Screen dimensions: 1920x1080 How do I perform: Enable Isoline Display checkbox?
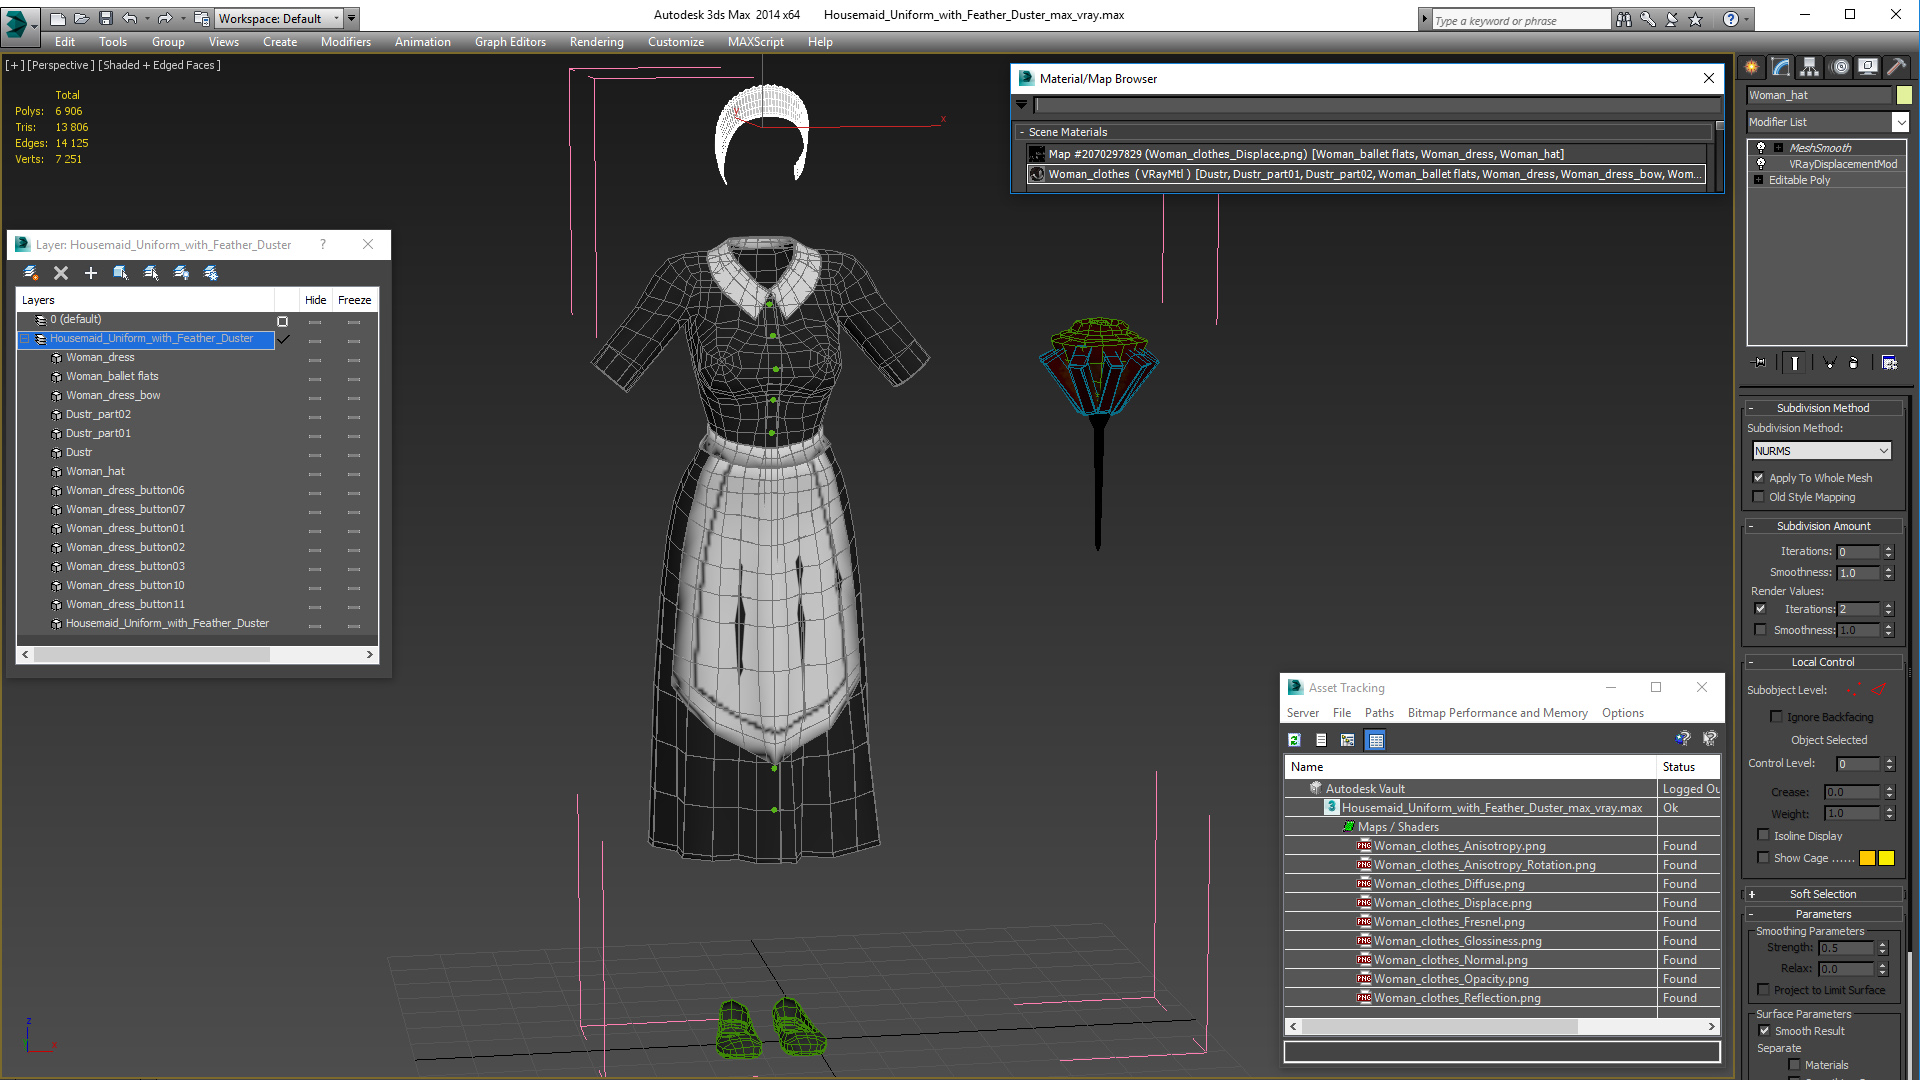pyautogui.click(x=1764, y=836)
